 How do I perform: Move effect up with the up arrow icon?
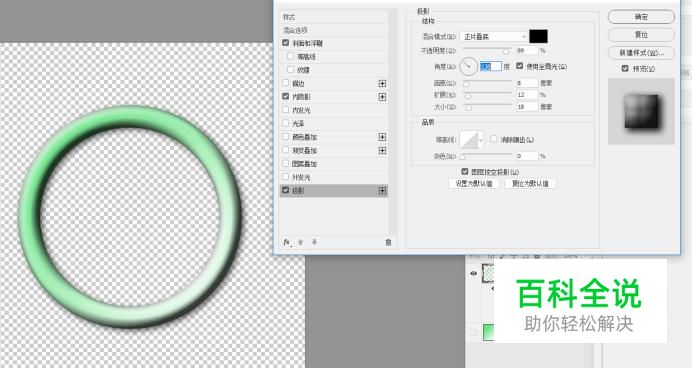click(x=301, y=242)
